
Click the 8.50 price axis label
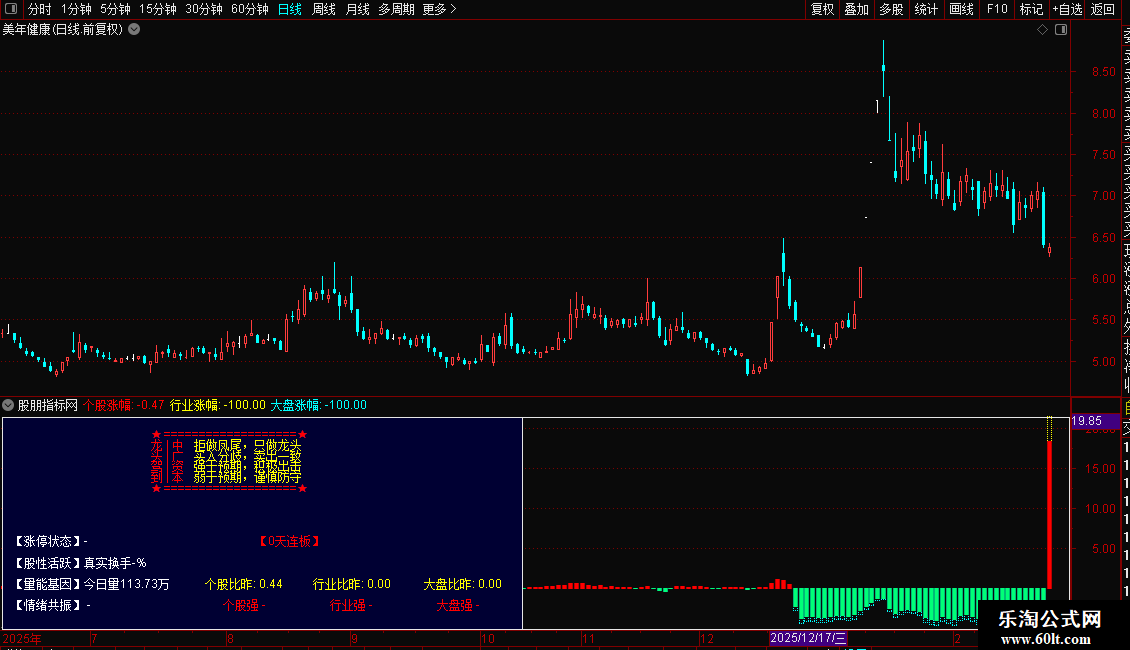pos(1103,72)
